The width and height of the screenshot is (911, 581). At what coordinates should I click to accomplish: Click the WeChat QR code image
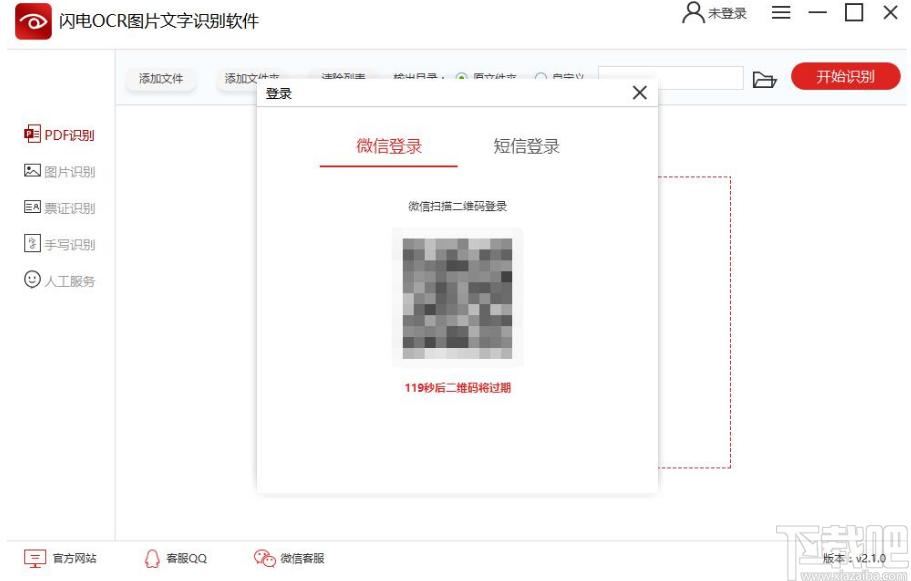tap(457, 297)
